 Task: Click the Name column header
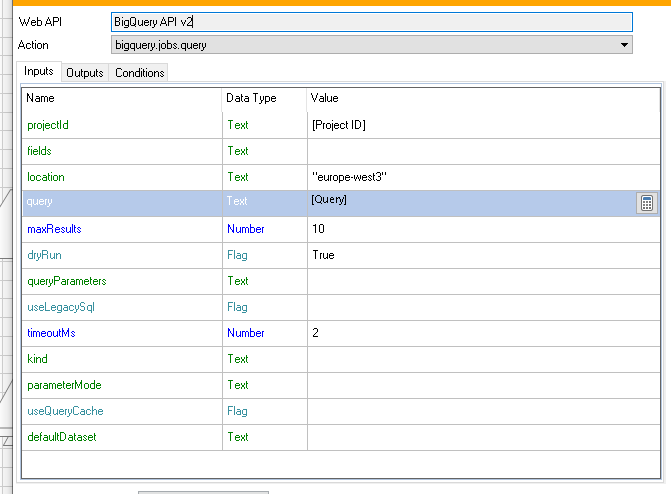click(41, 98)
